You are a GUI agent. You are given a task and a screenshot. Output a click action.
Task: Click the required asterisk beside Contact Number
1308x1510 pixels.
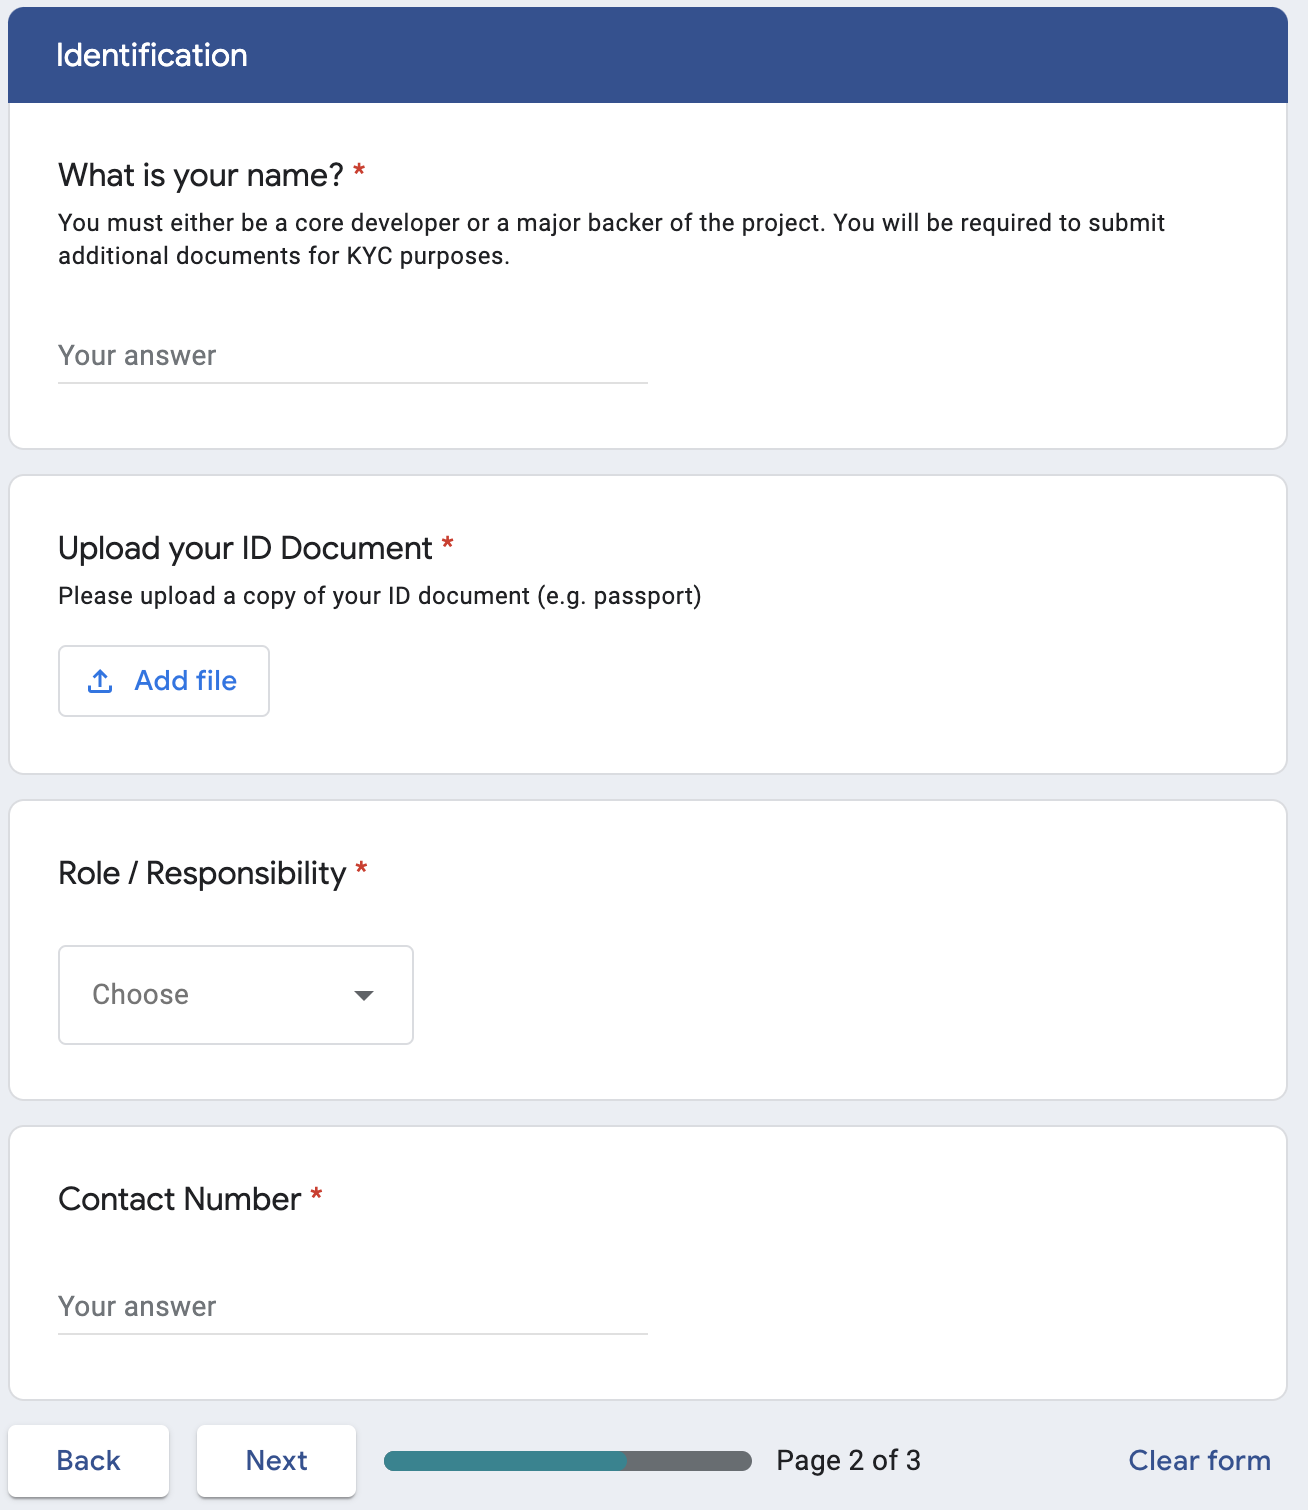(x=316, y=1195)
